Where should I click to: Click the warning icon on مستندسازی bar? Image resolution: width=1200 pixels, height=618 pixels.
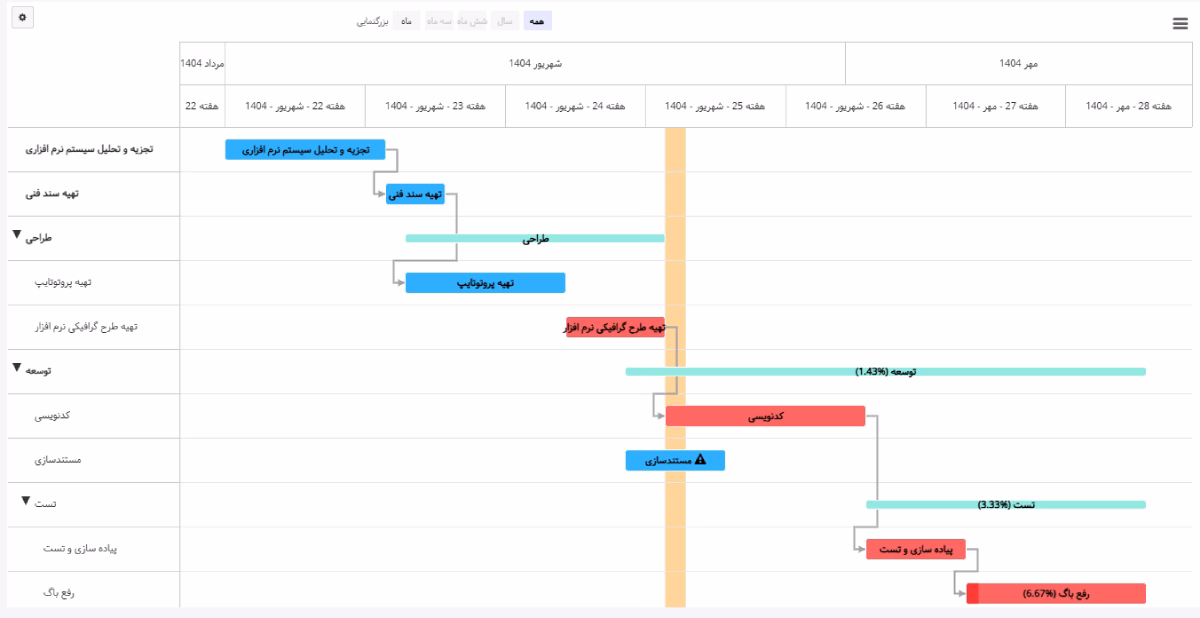pos(700,460)
